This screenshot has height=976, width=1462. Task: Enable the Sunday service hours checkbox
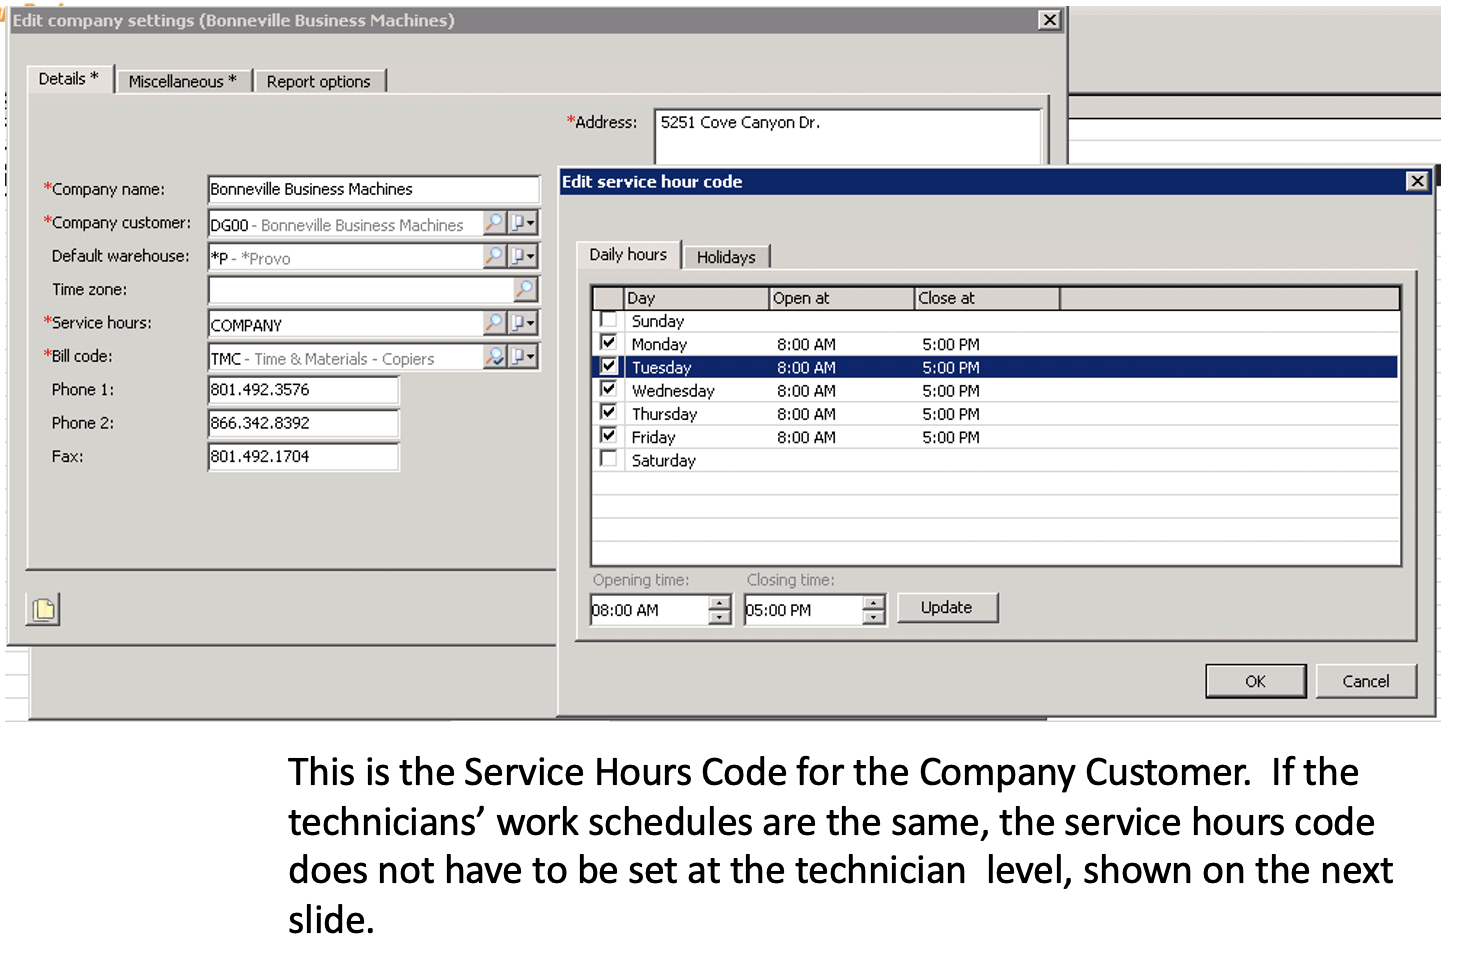click(608, 318)
